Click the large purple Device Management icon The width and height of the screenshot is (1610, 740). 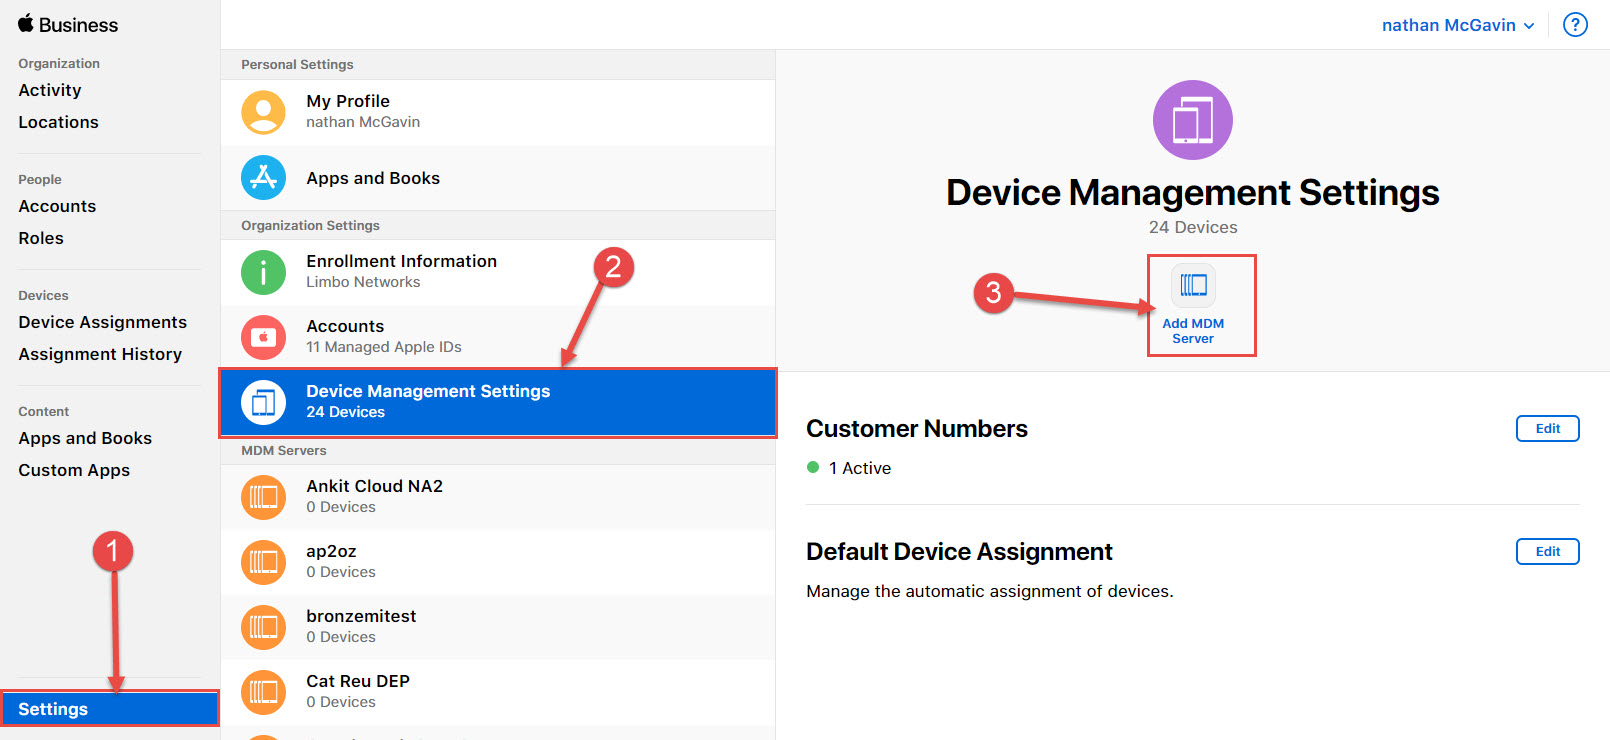pyautogui.click(x=1192, y=120)
